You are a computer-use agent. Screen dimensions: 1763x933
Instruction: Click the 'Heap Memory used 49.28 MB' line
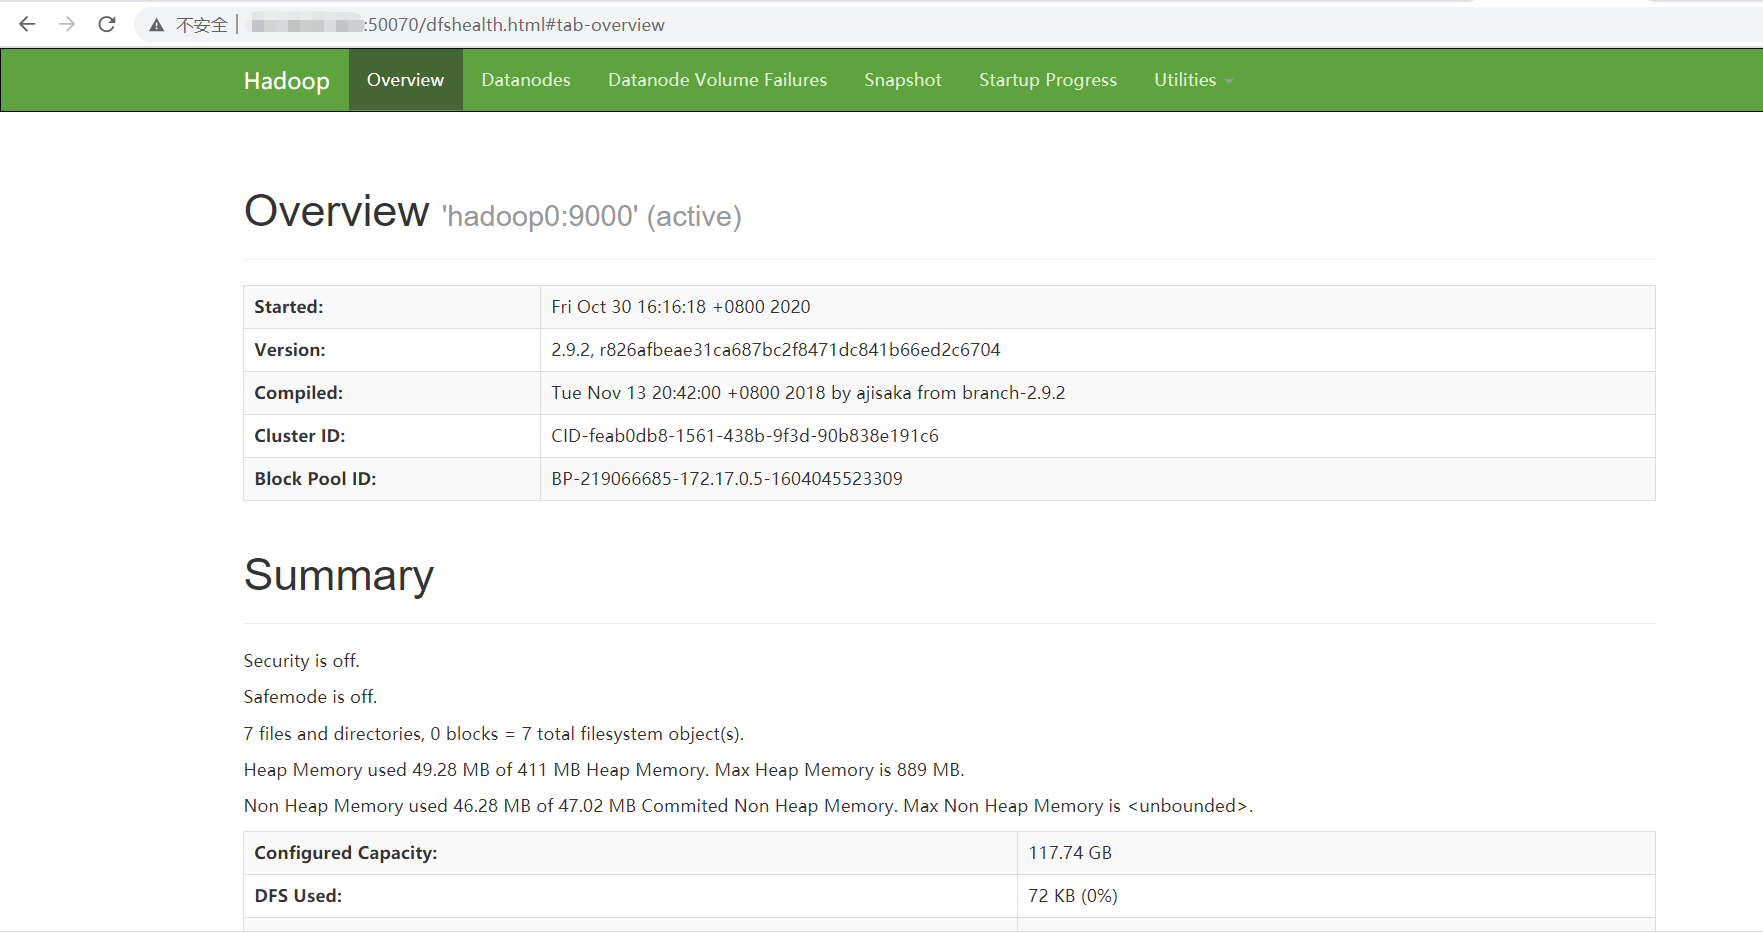tap(604, 770)
